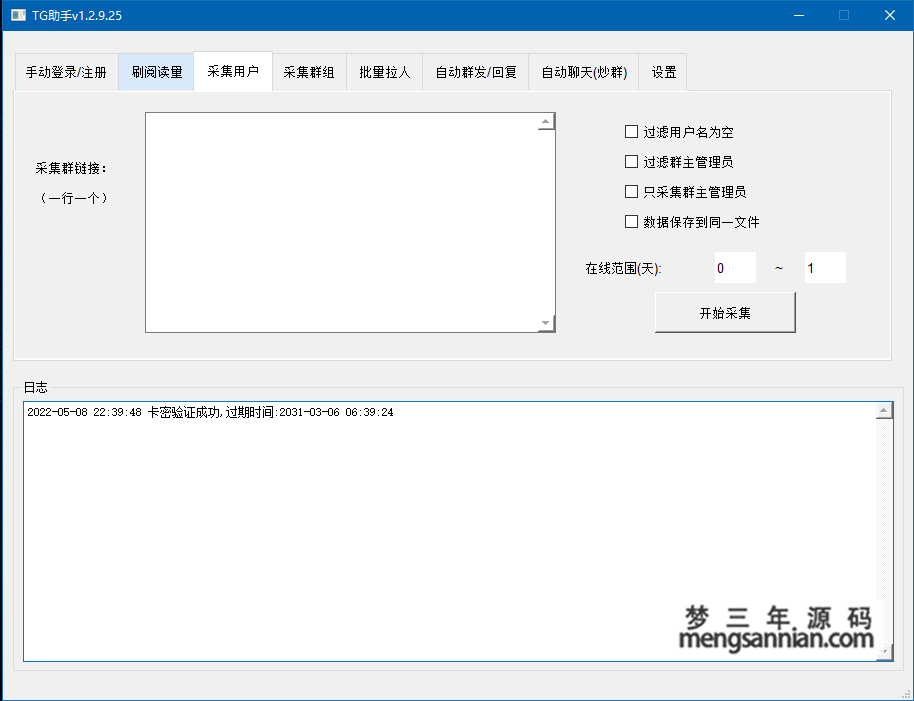The height and width of the screenshot is (701, 914).
Task: Open the 刷阅读量 tab
Action: tap(156, 72)
